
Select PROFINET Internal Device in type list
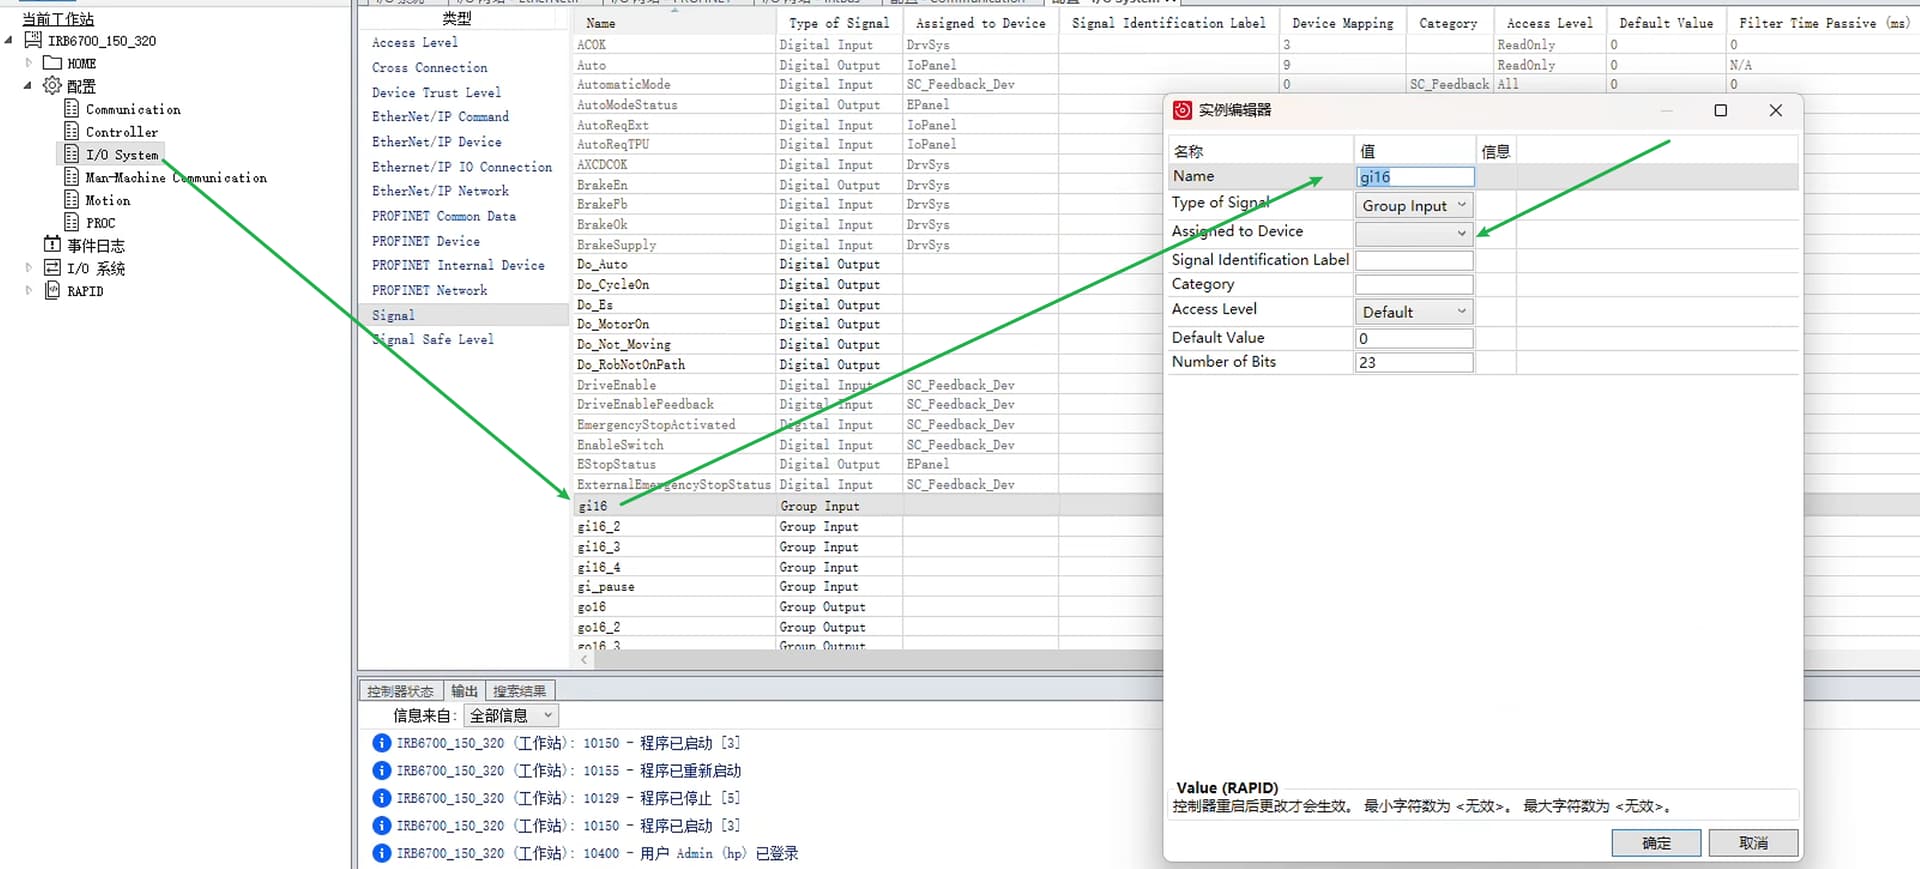(x=458, y=266)
